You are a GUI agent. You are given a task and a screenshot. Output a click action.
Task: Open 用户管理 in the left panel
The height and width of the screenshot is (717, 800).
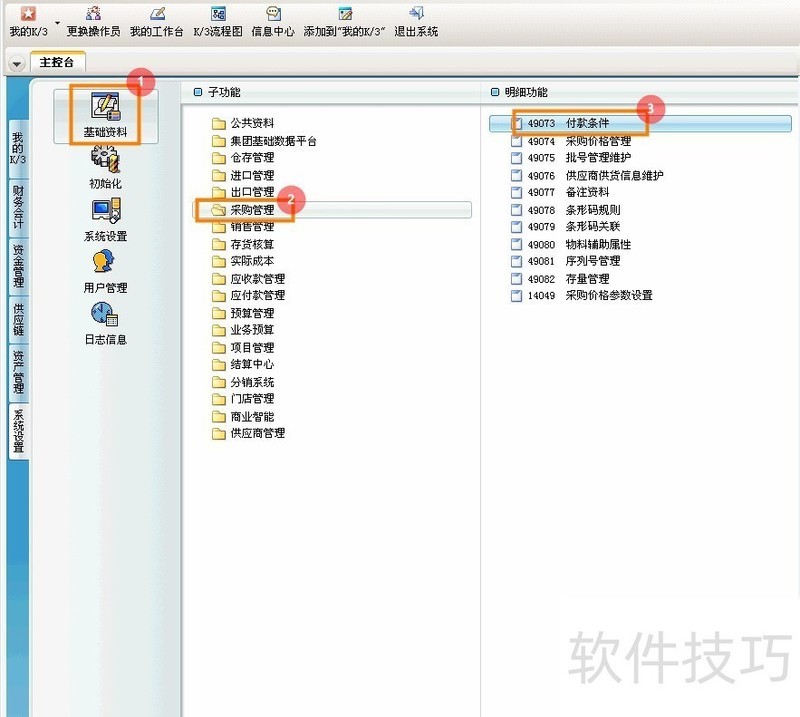(x=105, y=270)
